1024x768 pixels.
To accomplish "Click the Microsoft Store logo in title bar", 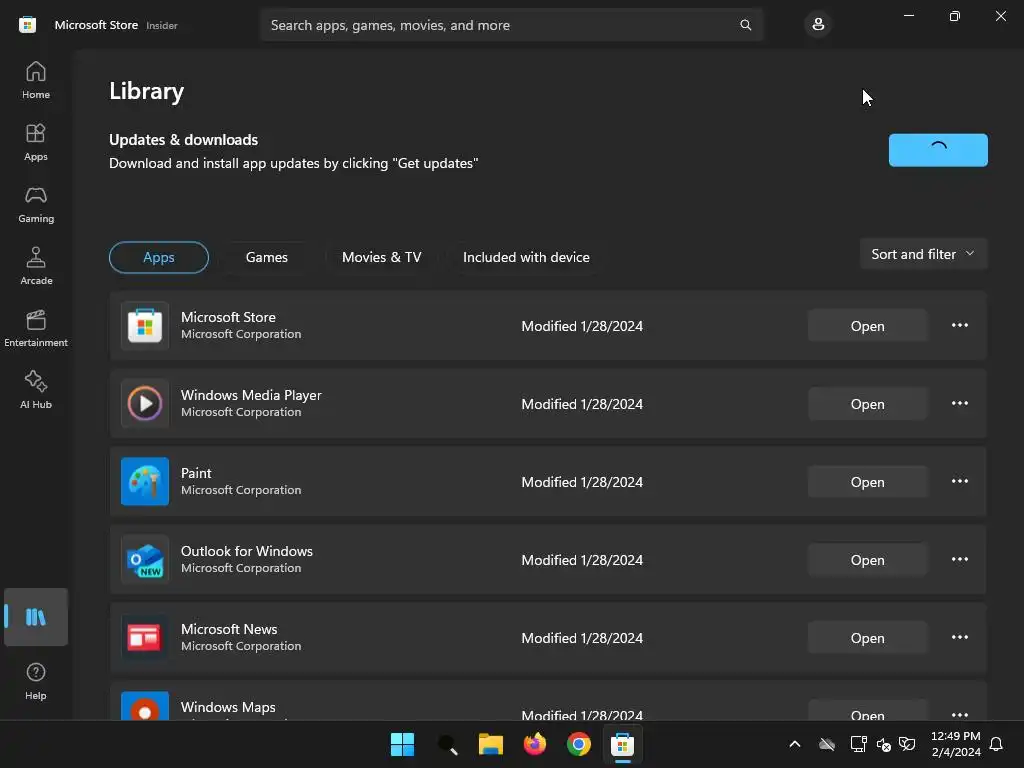I will (x=27, y=25).
